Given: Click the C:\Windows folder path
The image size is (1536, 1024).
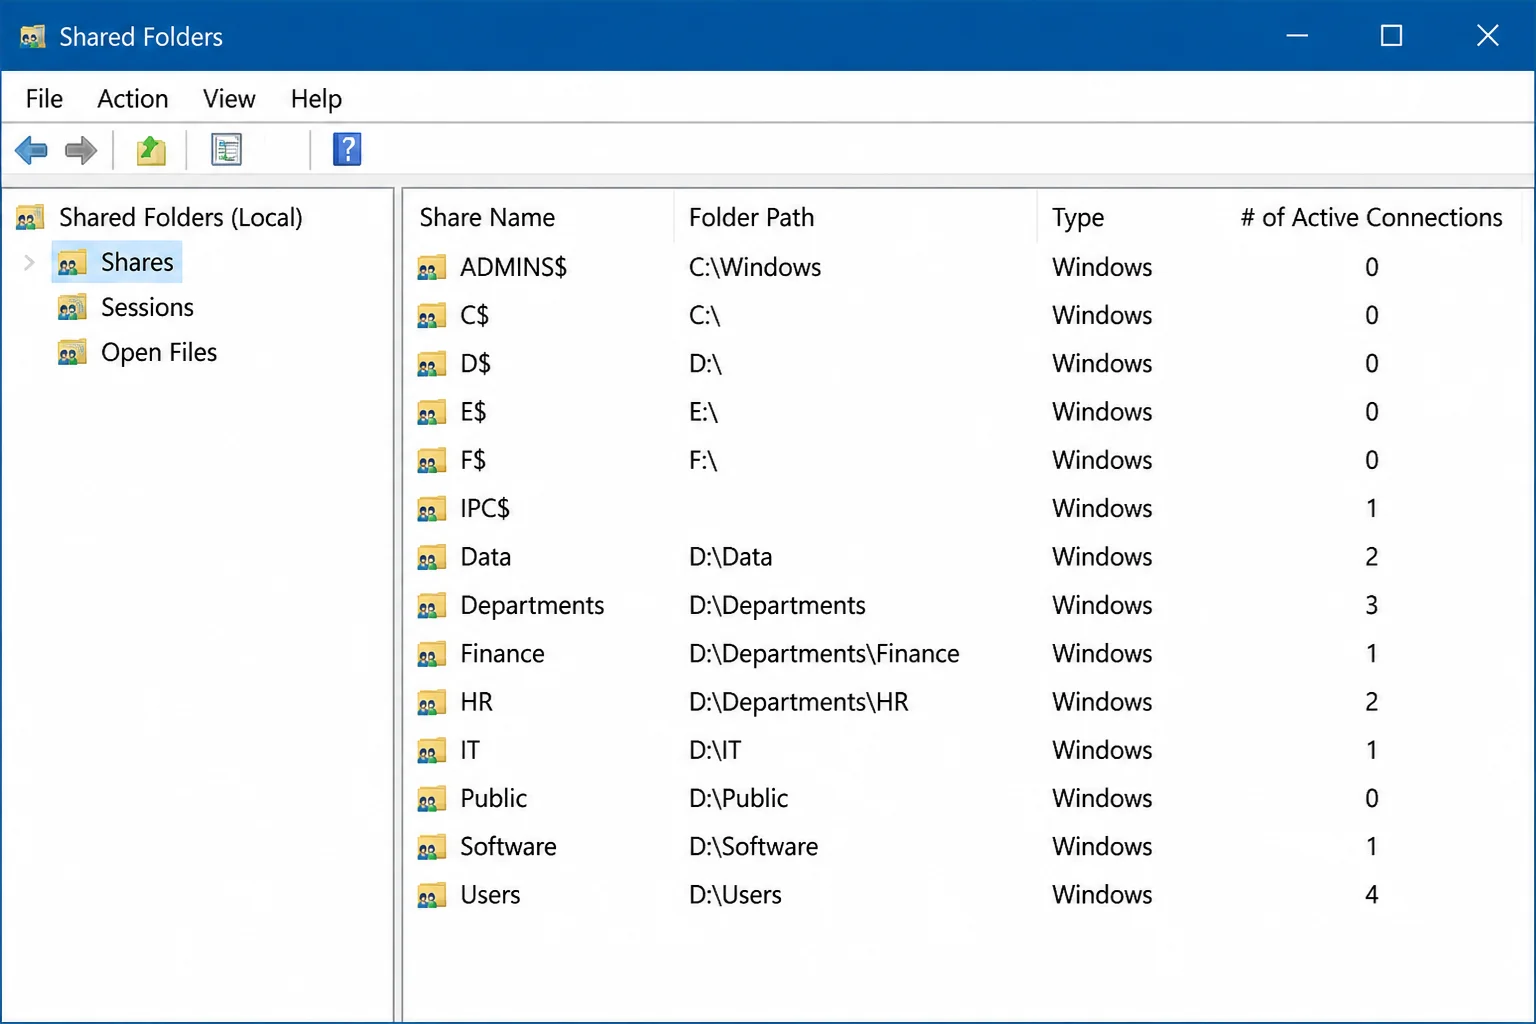Looking at the screenshot, I should (x=755, y=267).
